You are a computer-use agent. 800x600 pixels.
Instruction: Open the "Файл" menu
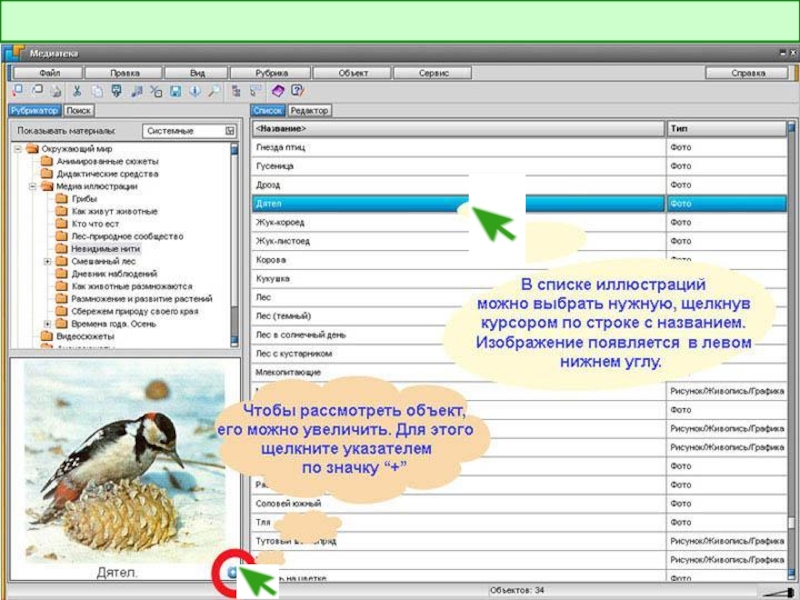(49, 73)
